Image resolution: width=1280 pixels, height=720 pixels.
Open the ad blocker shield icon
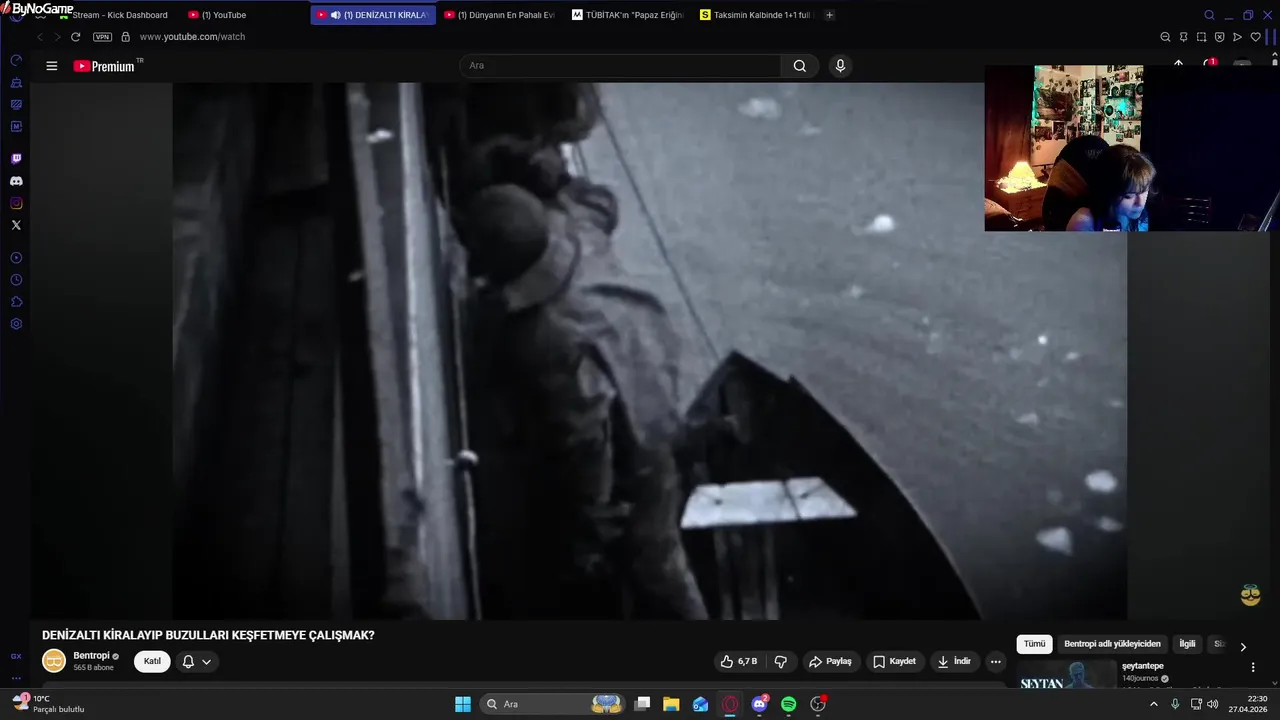pos(1219,37)
